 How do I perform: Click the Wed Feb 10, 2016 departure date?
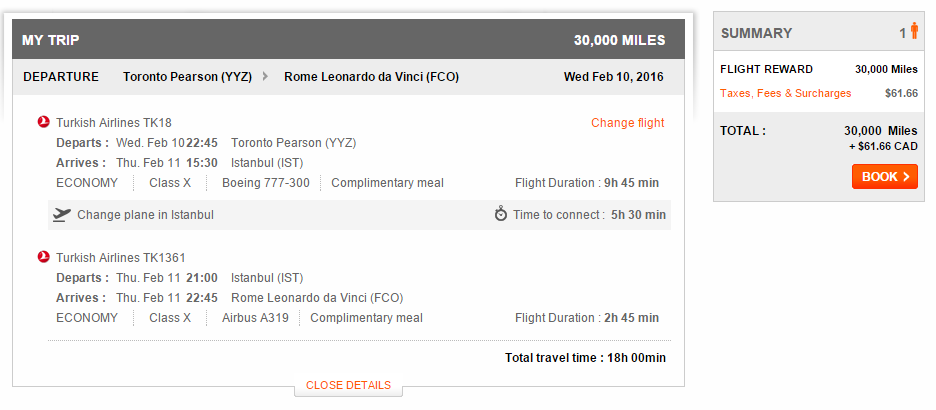tap(613, 77)
